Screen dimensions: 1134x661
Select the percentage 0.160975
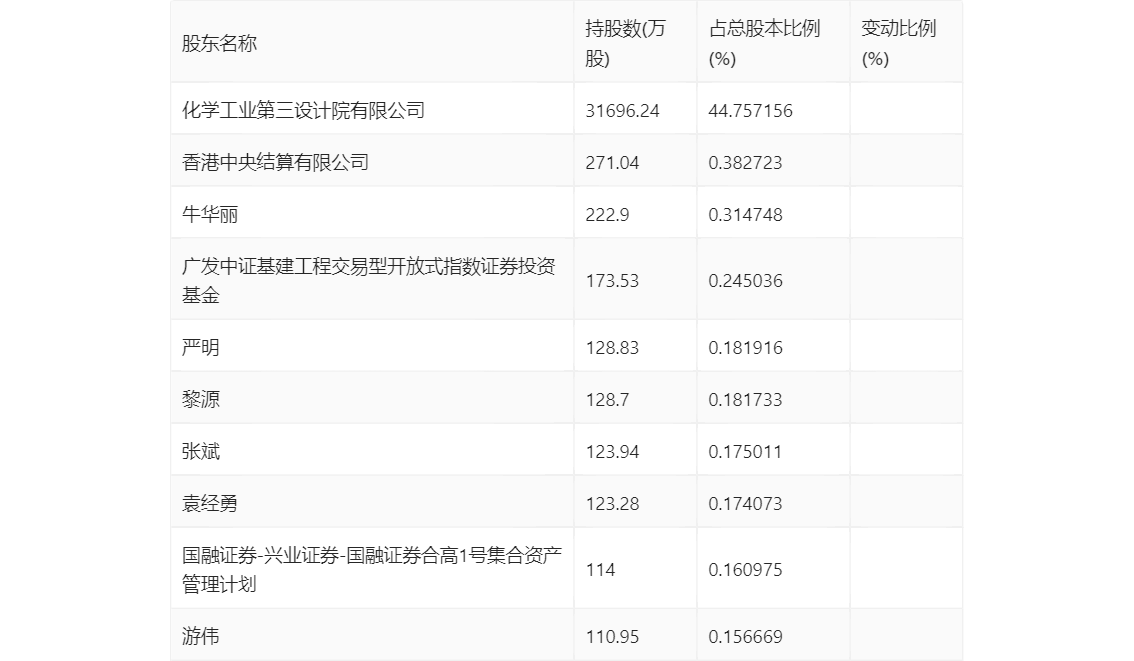[x=746, y=570]
